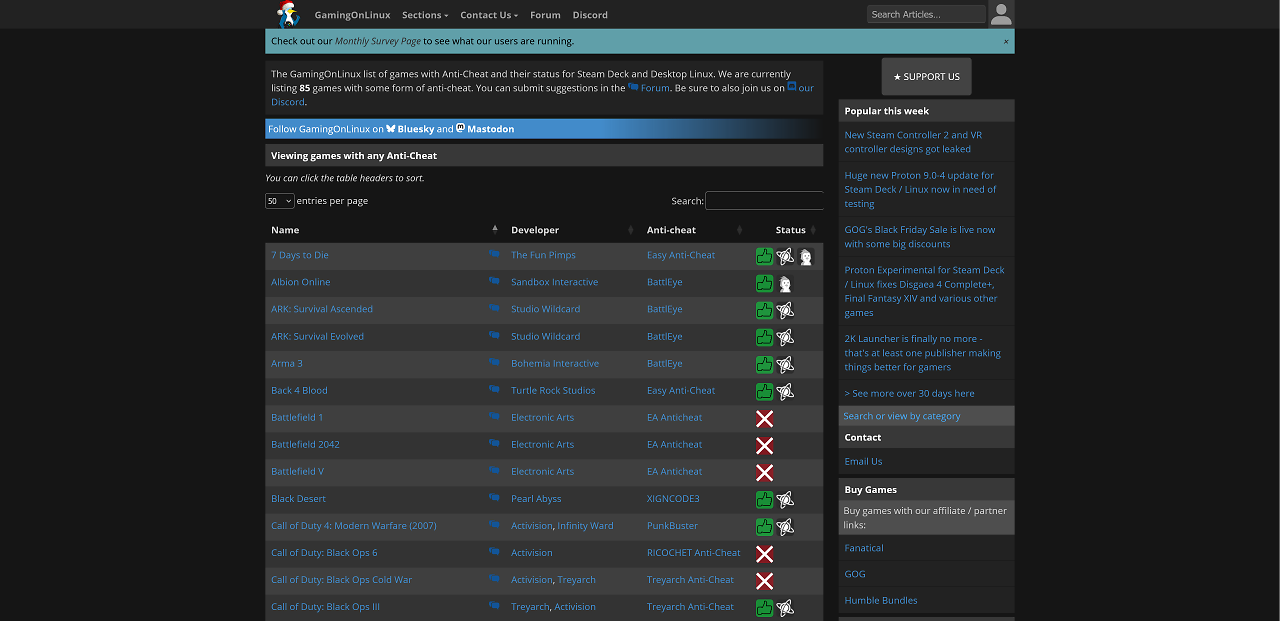This screenshot has height=621, width=1280.
Task: Click the Proton atom icon for Black Desert
Action: tap(785, 499)
